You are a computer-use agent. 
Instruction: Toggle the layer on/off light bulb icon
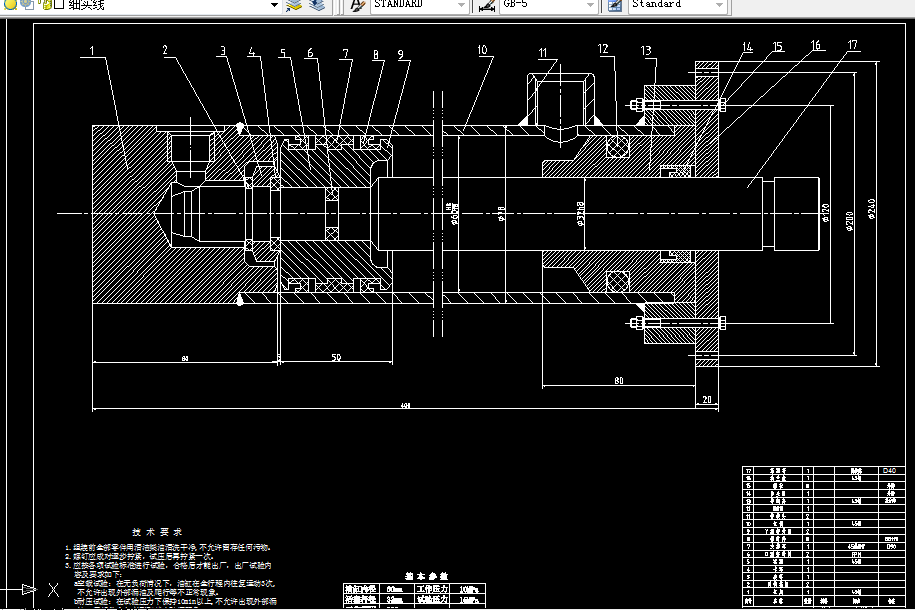click(11, 4)
